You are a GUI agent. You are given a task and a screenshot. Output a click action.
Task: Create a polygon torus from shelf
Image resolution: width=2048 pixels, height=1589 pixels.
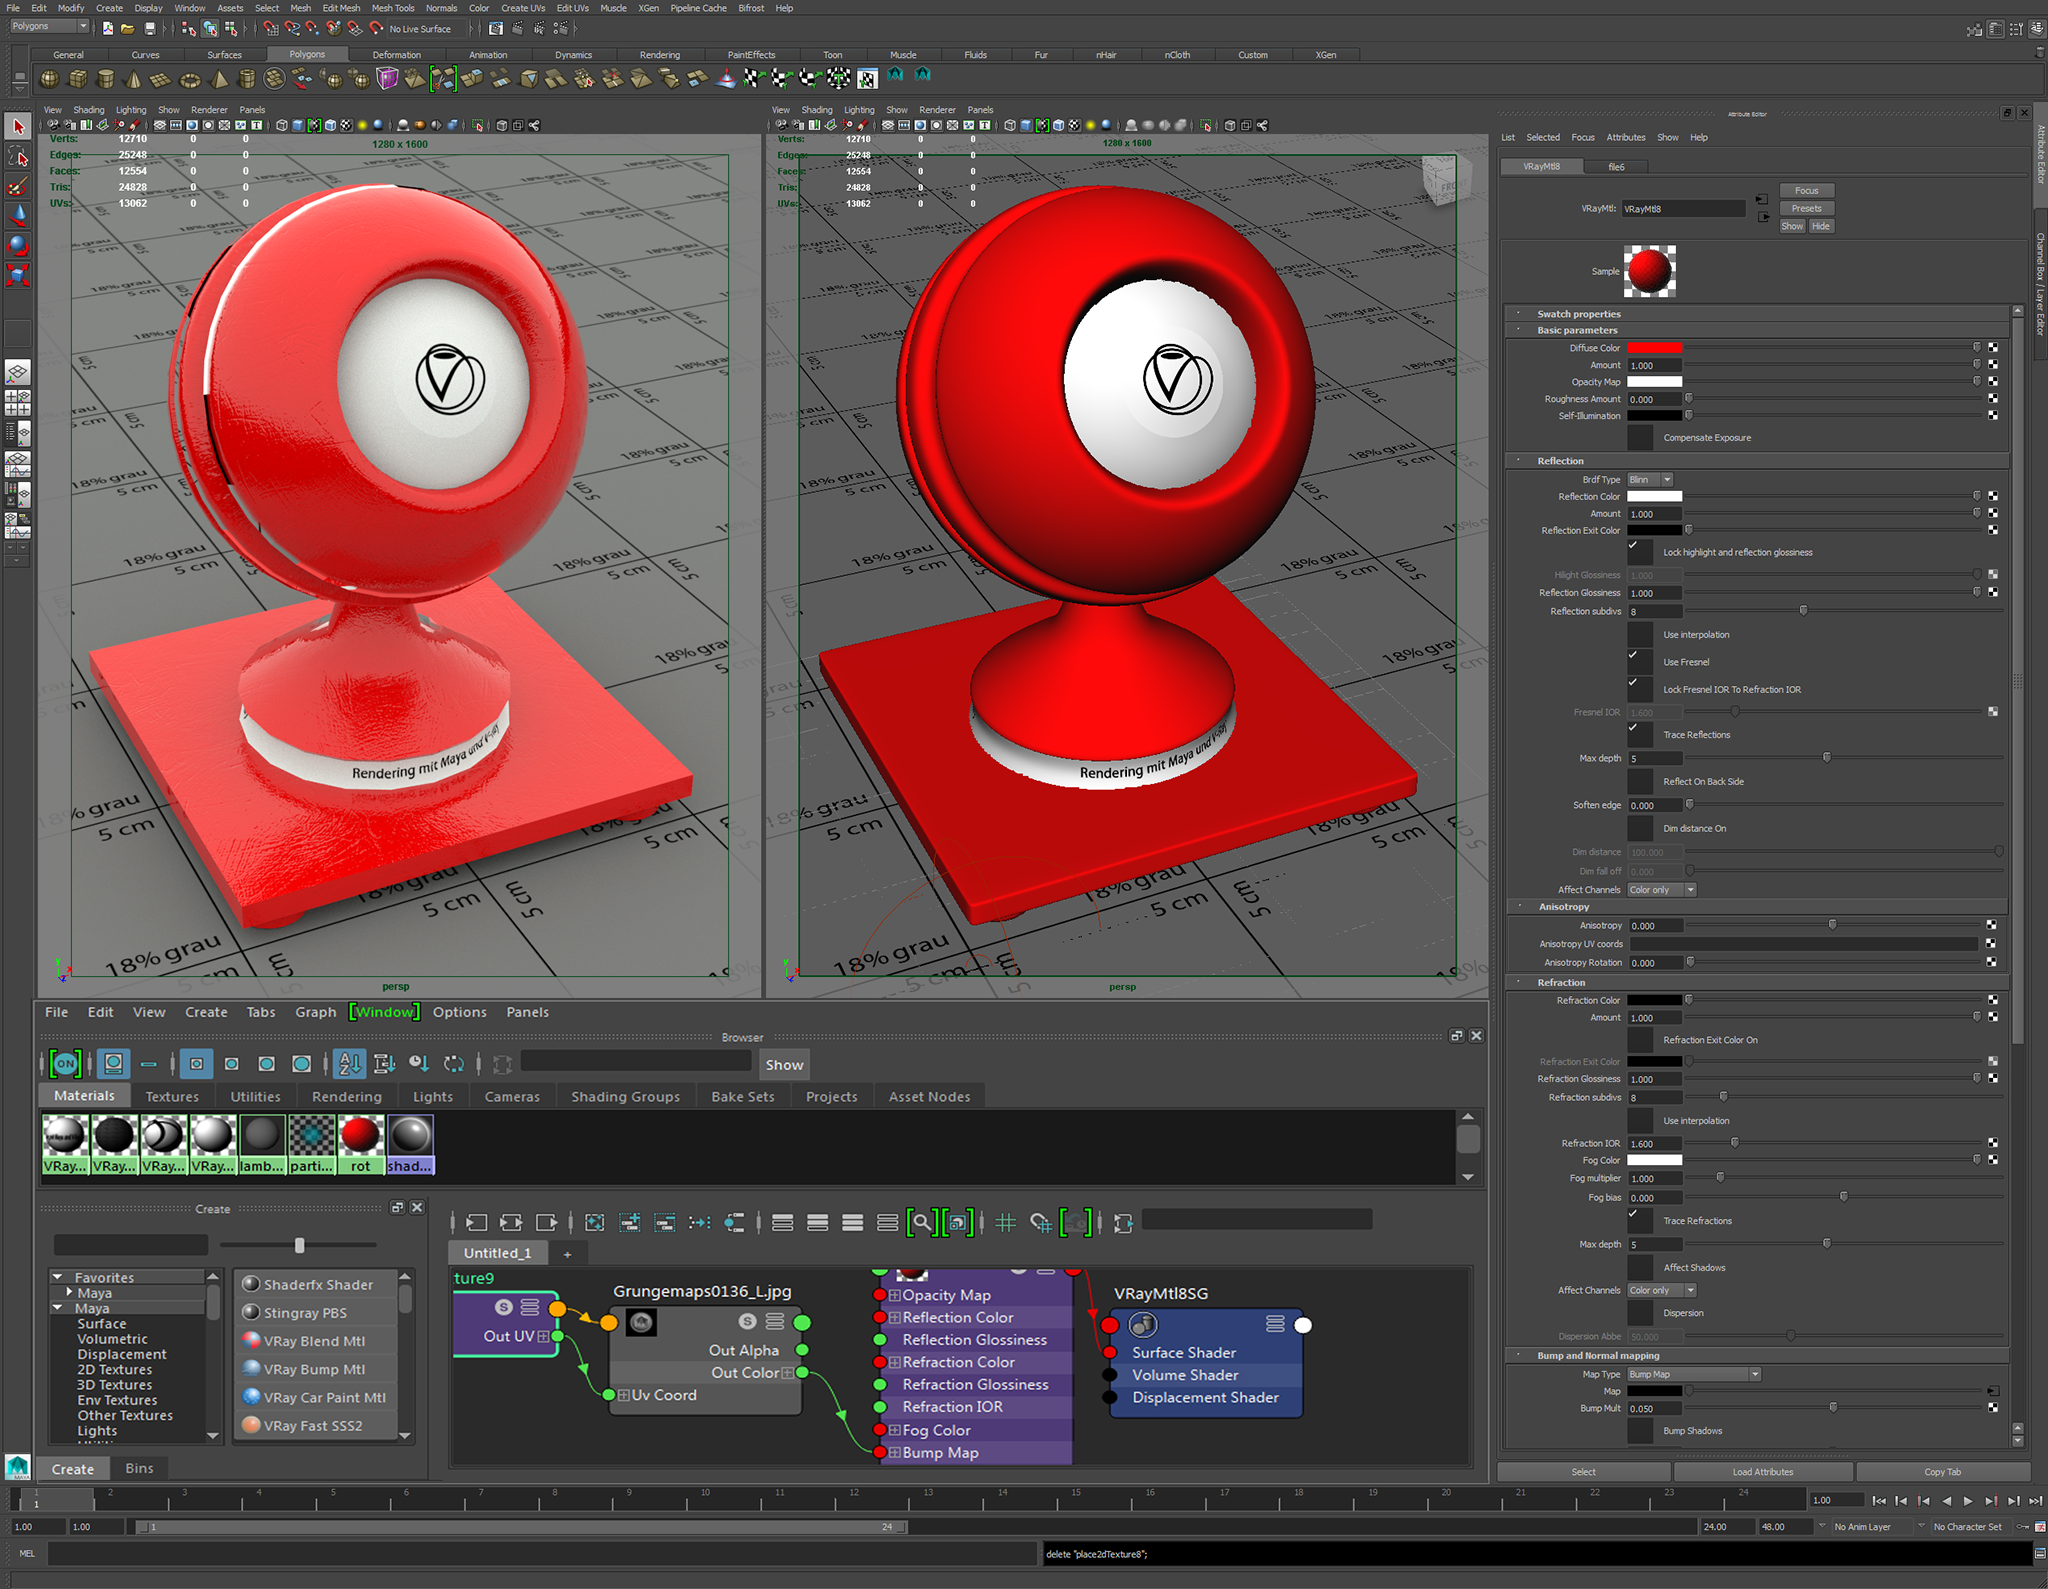tap(189, 79)
